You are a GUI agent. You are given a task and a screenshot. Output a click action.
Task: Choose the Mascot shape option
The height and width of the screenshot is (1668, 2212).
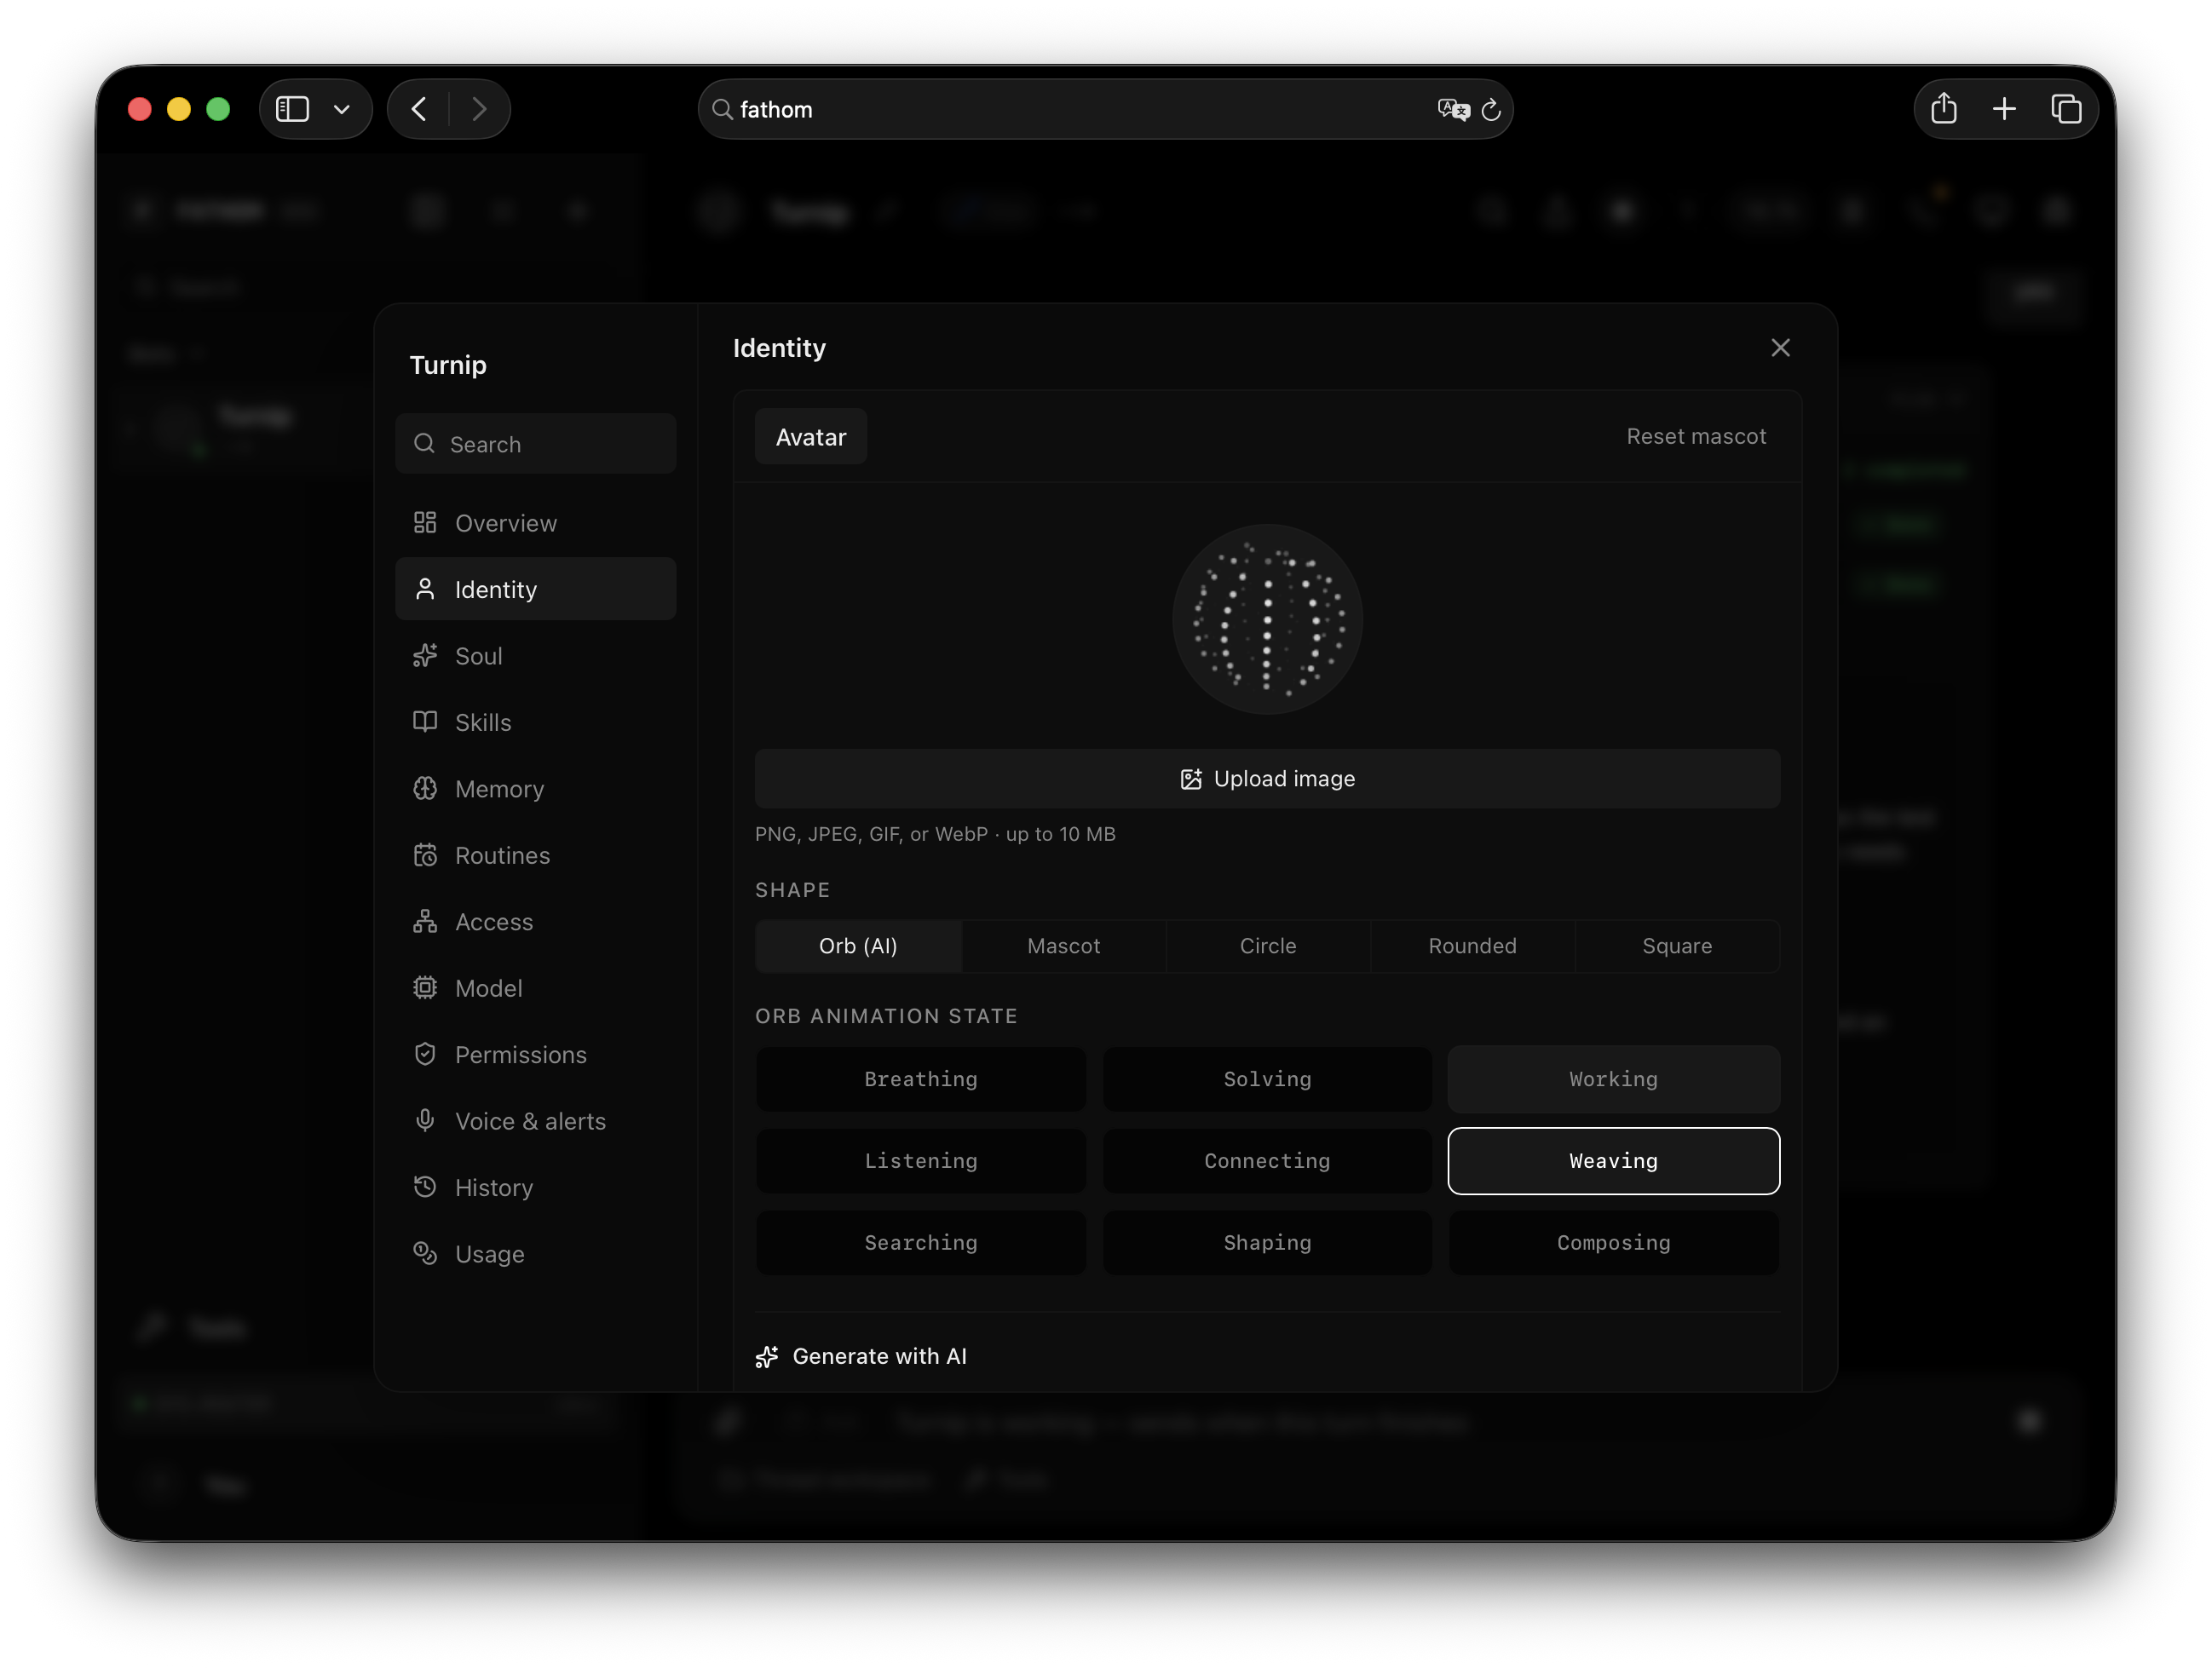[1063, 946]
